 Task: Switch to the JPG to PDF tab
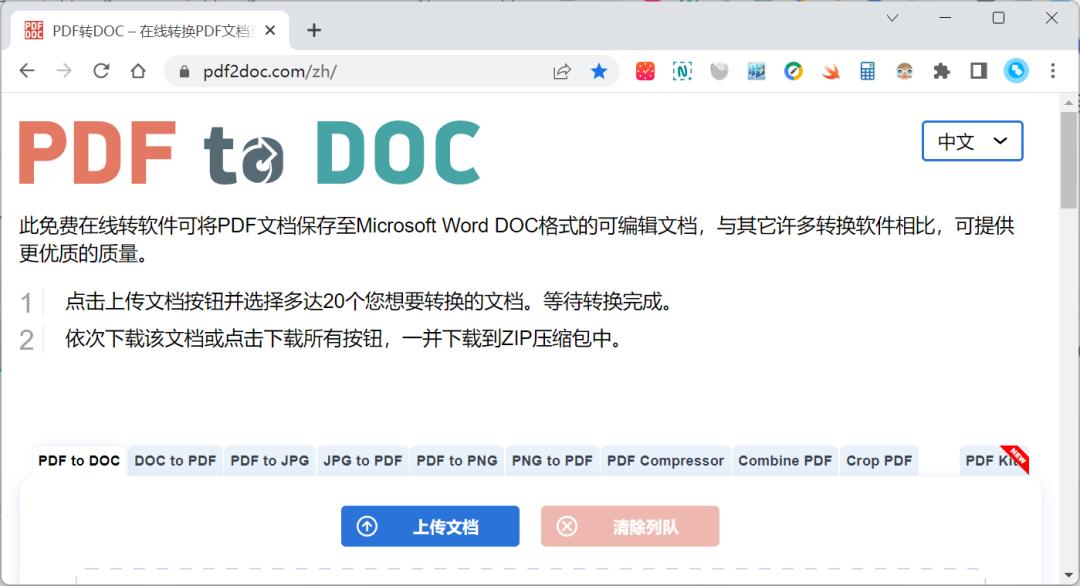click(x=363, y=460)
